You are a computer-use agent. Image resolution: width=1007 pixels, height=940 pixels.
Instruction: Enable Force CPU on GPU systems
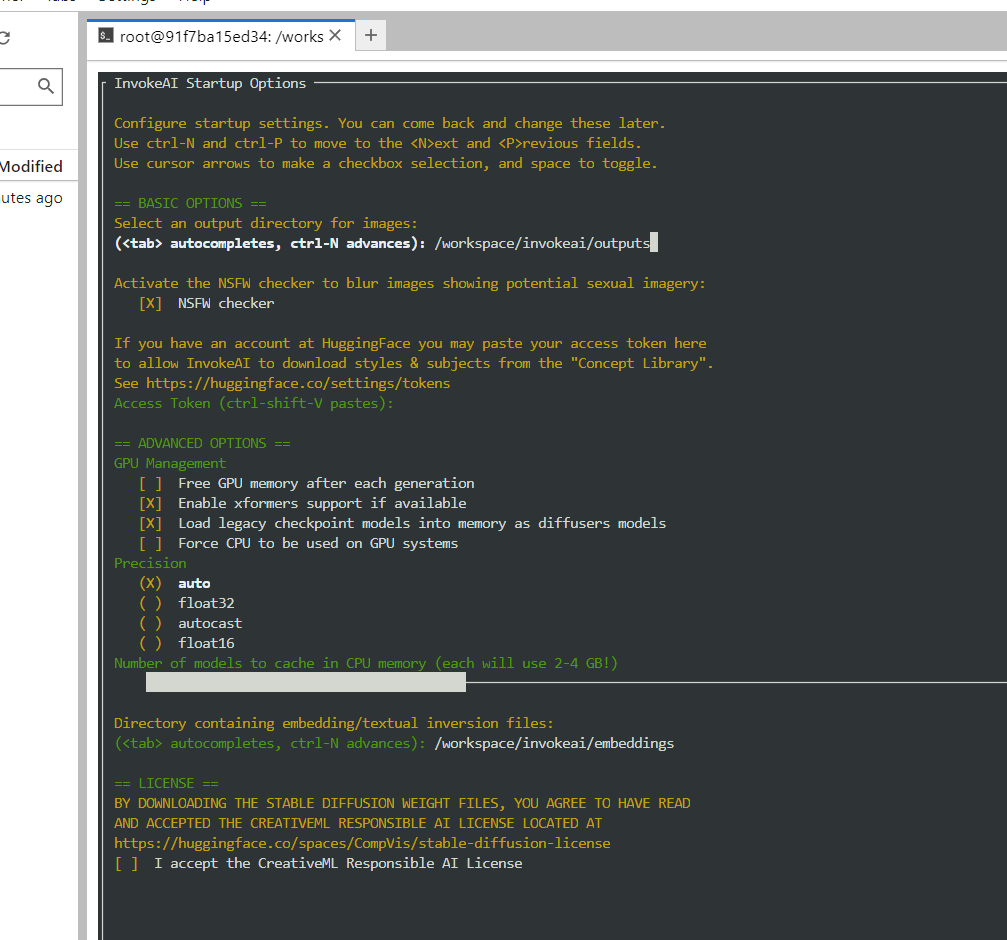(150, 543)
